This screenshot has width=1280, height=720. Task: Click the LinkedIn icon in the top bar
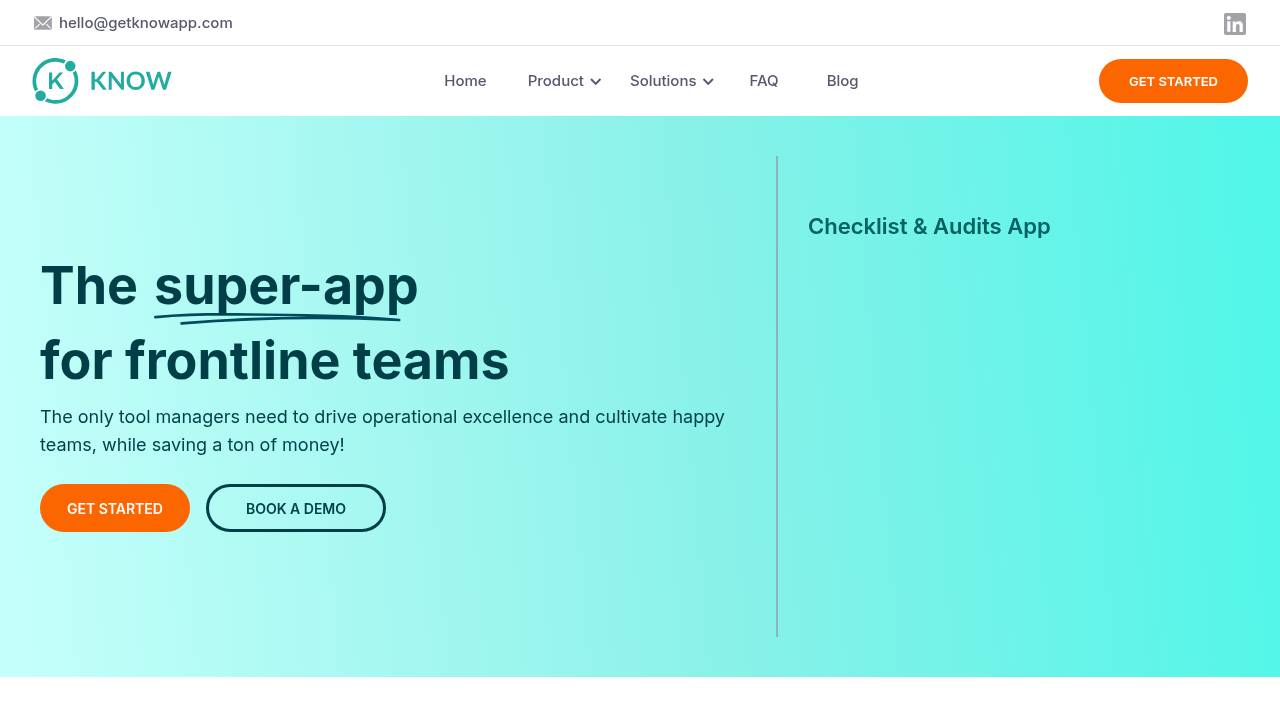1235,24
